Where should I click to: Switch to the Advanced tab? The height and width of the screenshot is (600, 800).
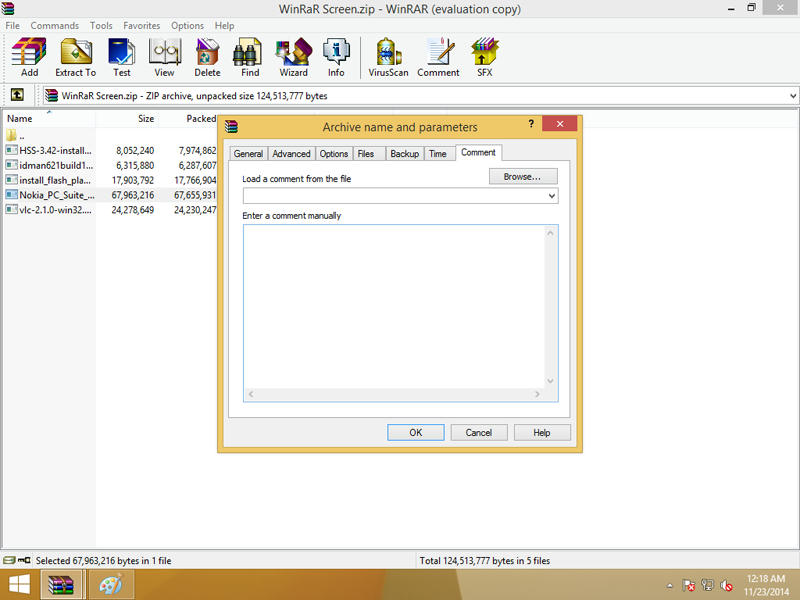(291, 154)
